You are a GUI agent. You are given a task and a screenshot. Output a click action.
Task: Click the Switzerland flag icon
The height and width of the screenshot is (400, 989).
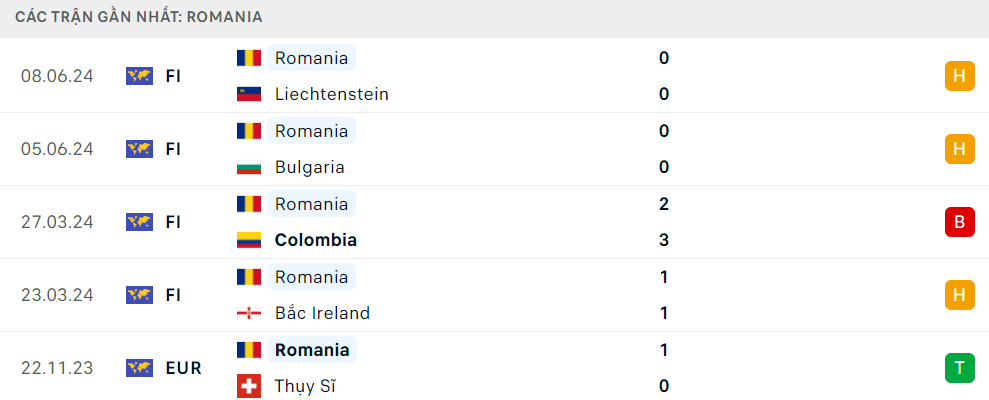(249, 386)
